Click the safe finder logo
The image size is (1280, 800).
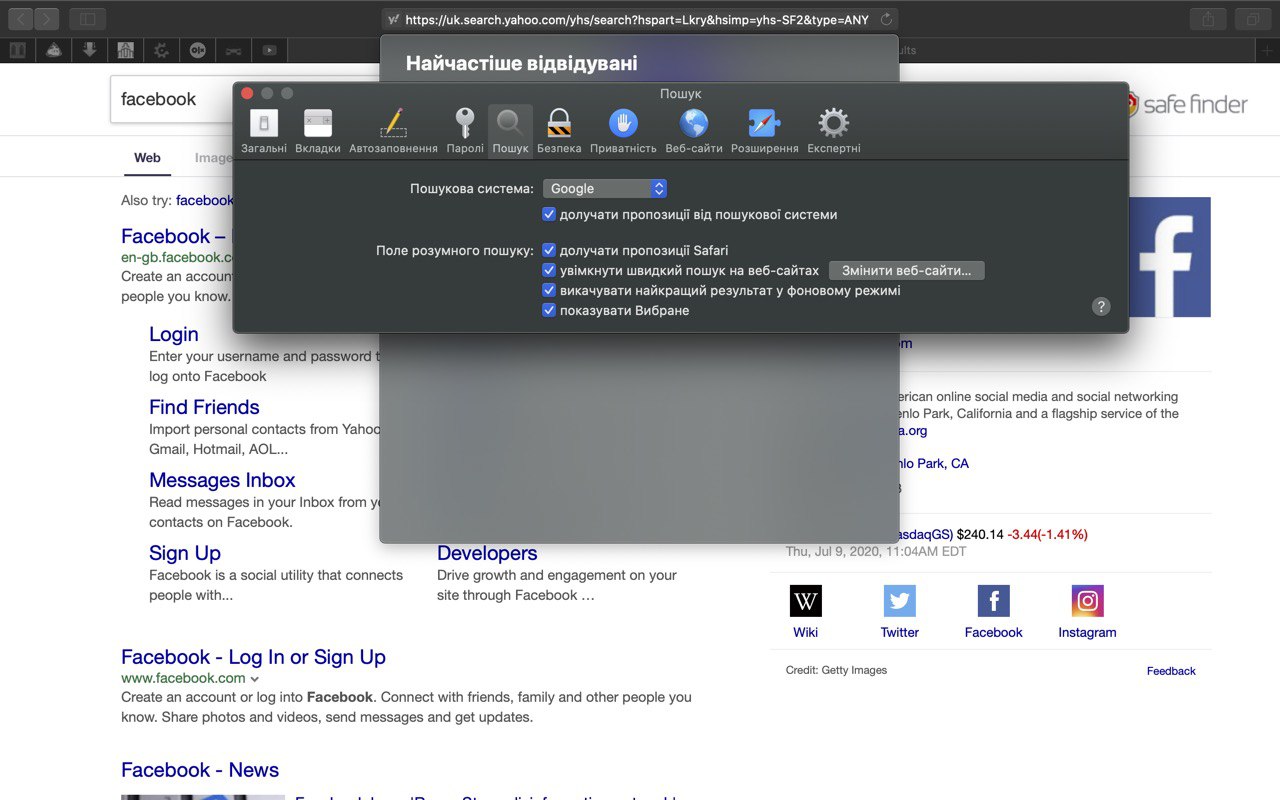click(x=1188, y=103)
